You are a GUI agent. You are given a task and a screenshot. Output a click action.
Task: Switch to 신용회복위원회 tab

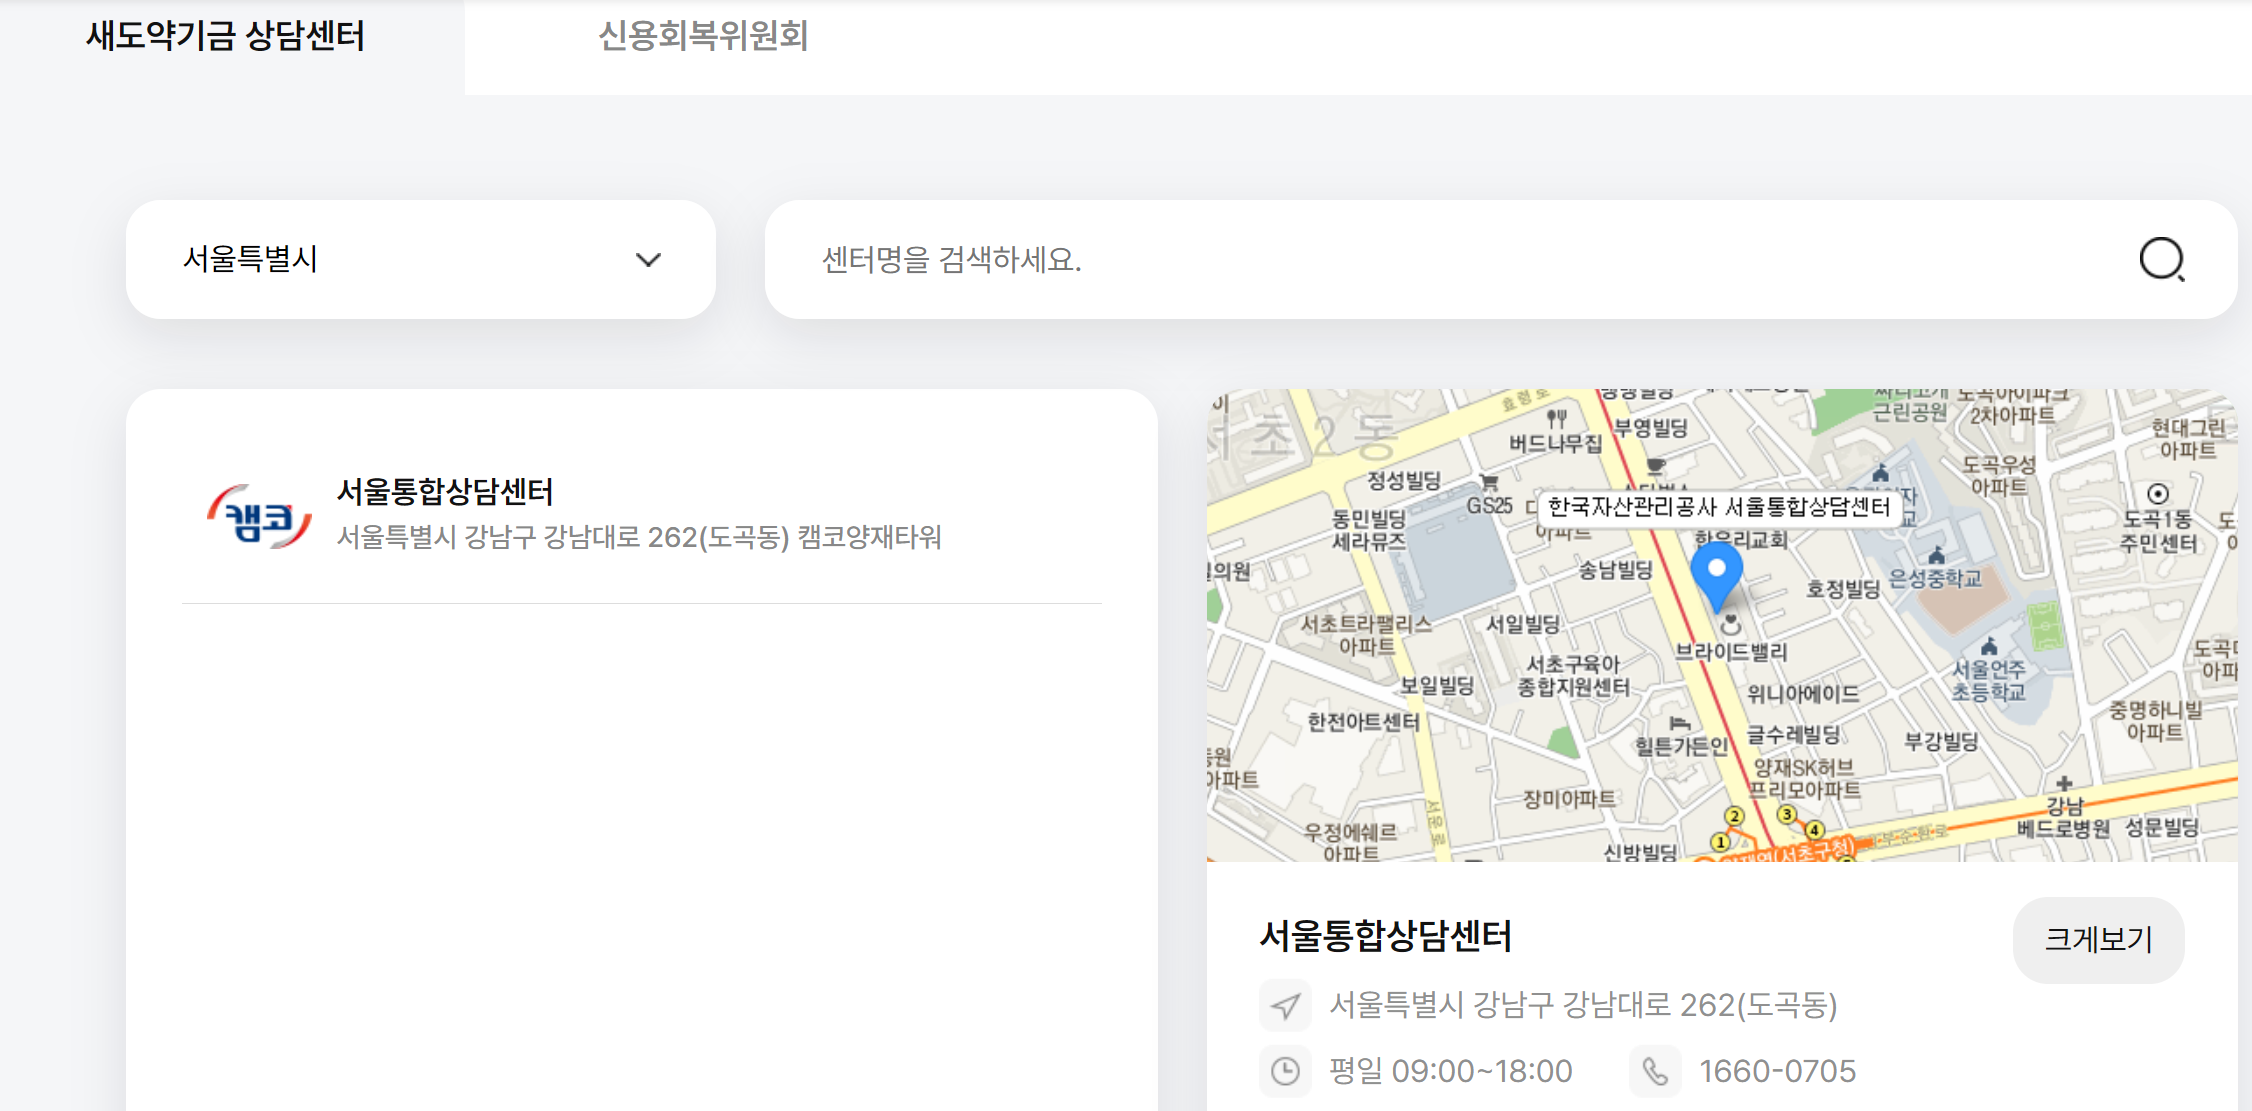coord(703,37)
